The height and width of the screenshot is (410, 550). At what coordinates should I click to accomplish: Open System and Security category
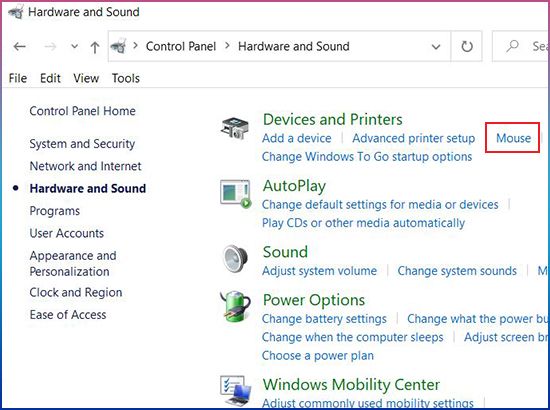[82, 144]
